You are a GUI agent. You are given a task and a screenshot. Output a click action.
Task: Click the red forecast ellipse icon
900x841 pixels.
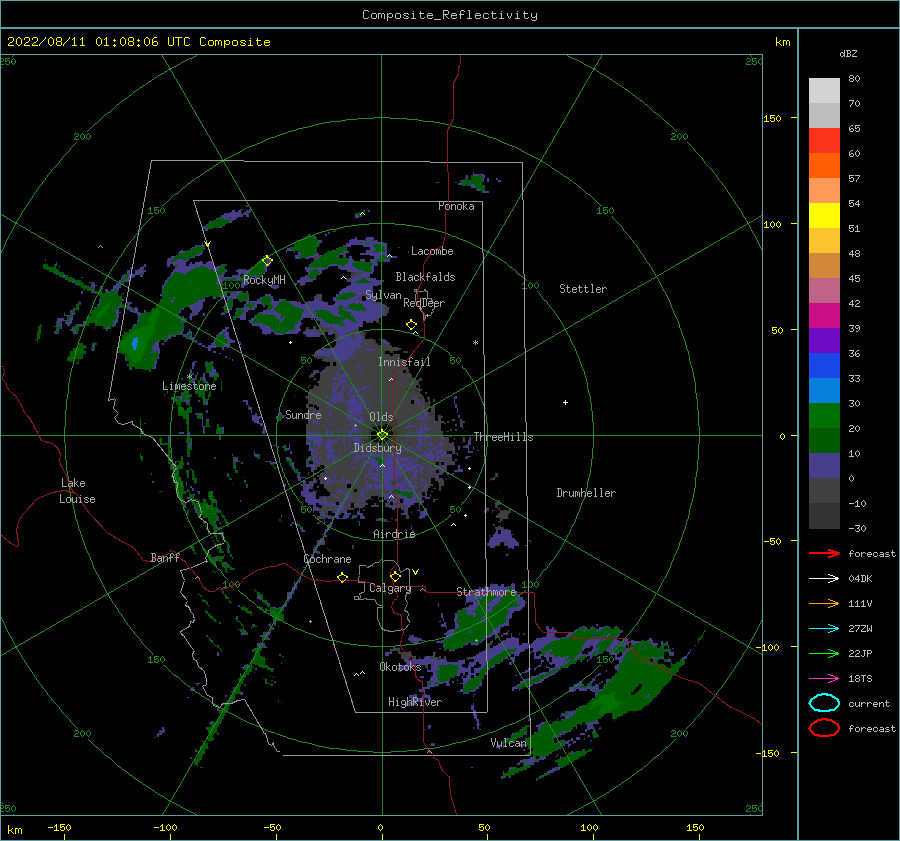[x=824, y=728]
